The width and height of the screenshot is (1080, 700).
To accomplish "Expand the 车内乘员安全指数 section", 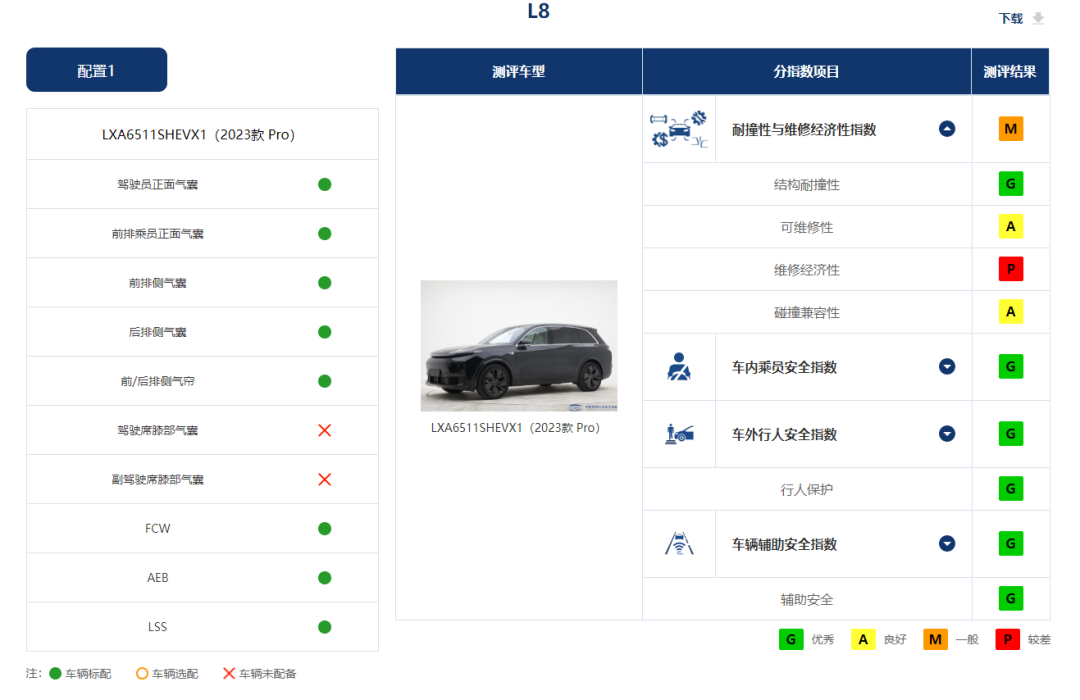I will pos(947,367).
